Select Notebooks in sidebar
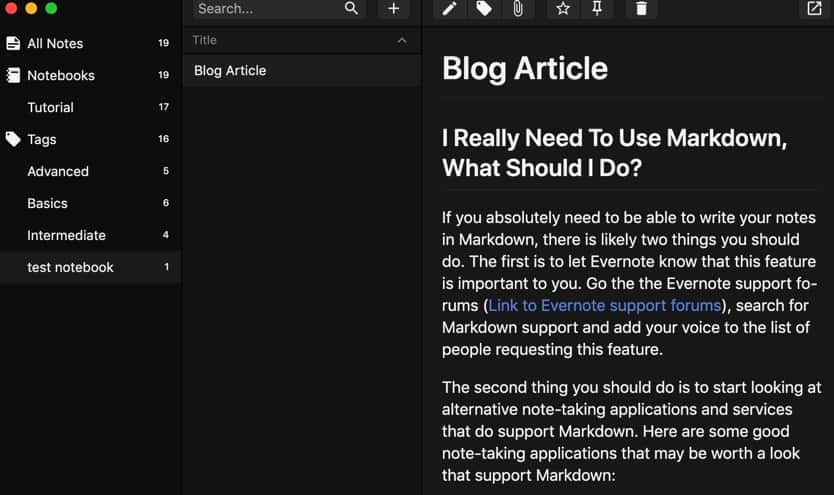 click(90, 75)
